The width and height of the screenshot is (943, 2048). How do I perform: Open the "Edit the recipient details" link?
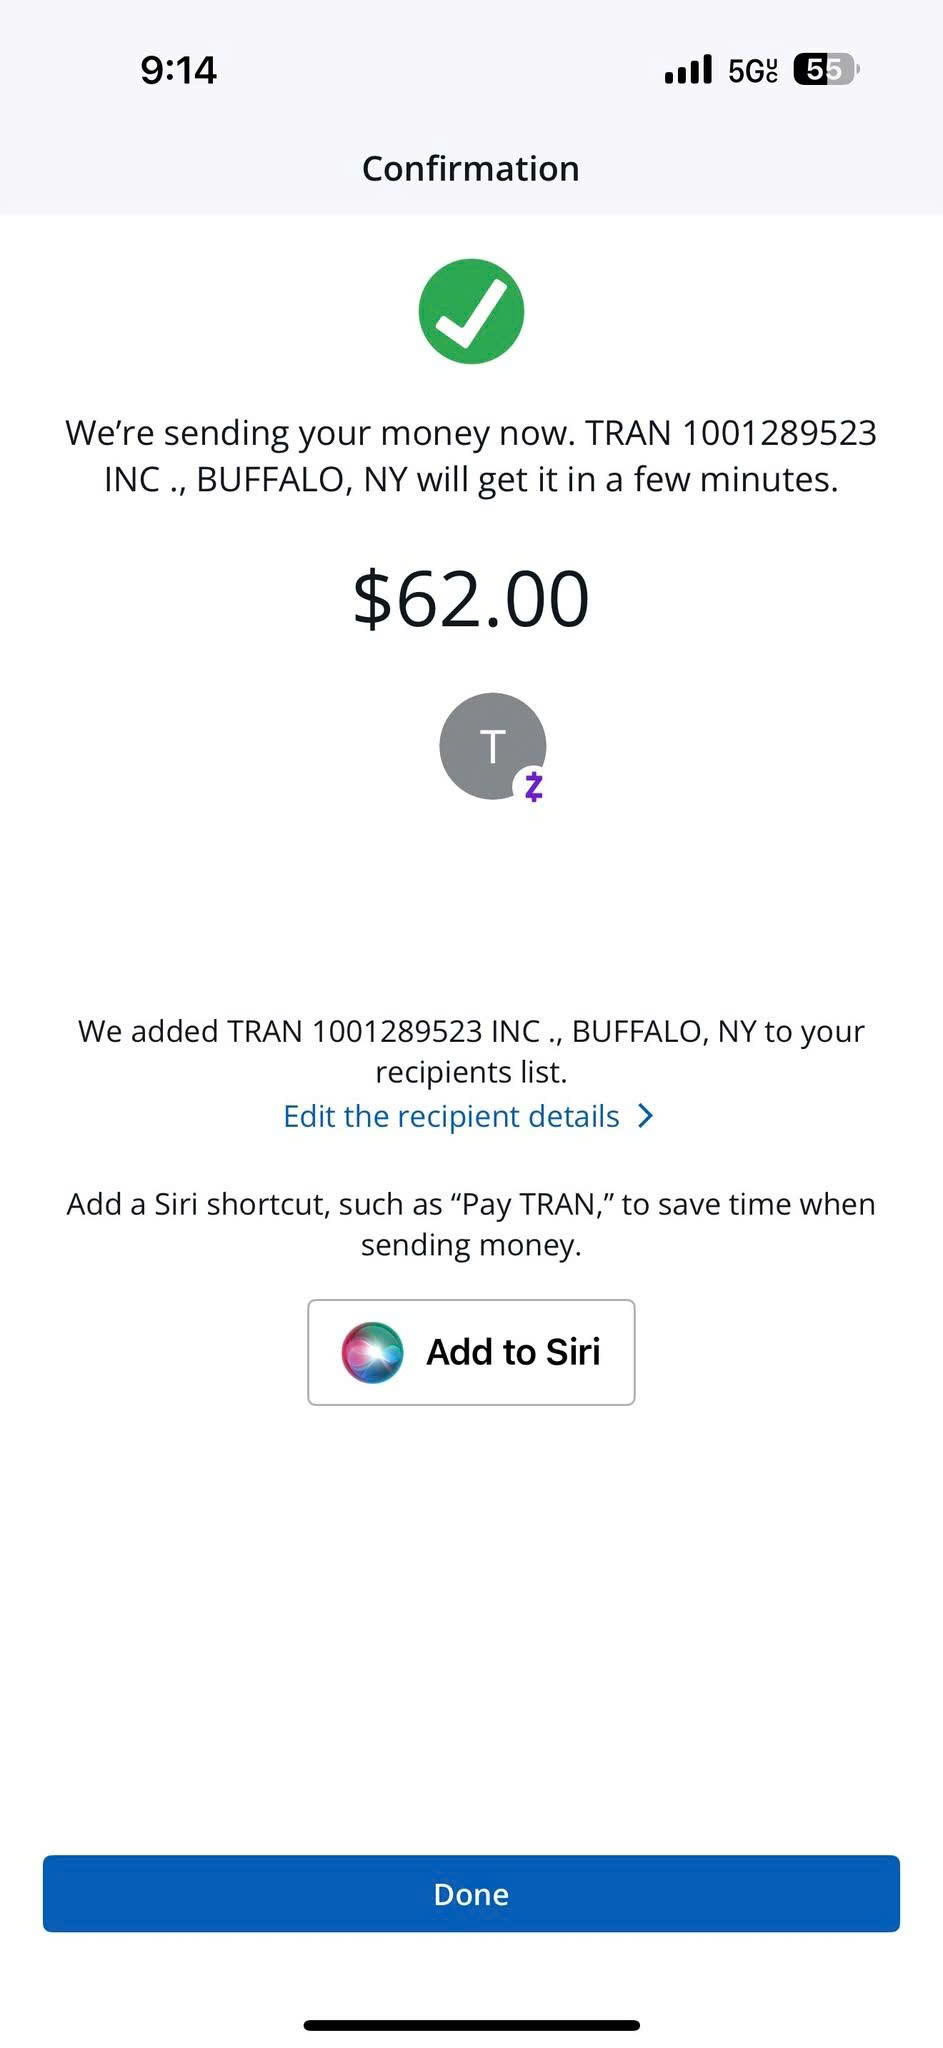point(452,1116)
